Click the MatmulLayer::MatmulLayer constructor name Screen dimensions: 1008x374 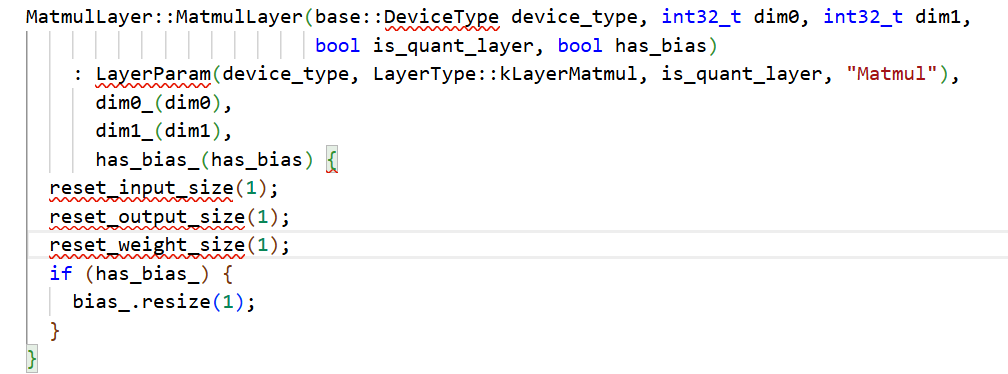pos(165,17)
